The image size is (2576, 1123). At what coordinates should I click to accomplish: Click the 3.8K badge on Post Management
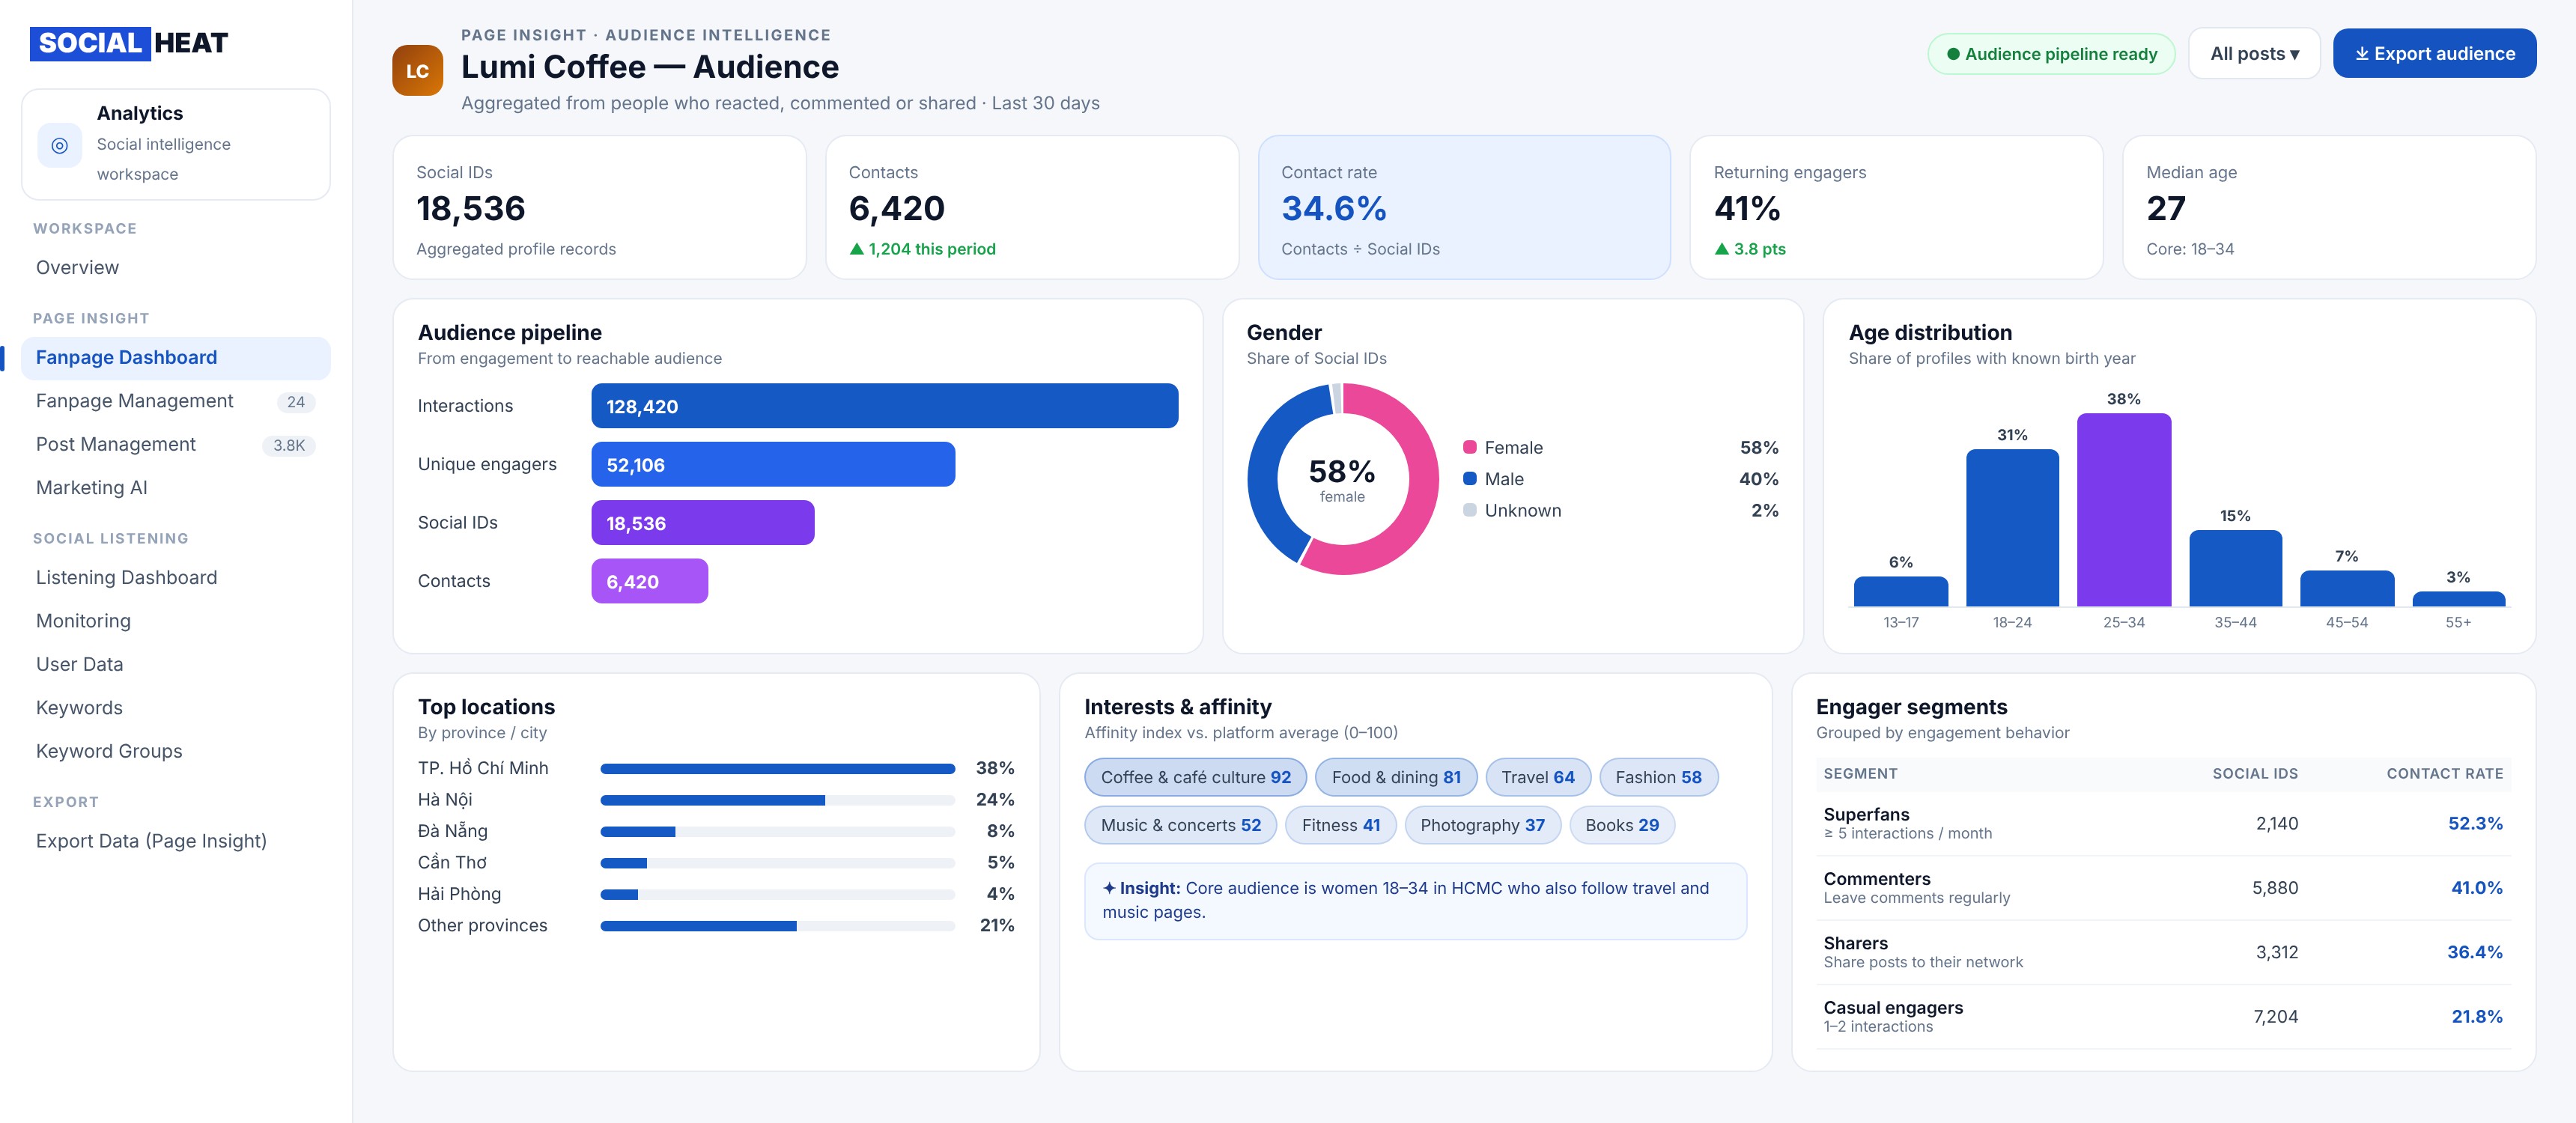(x=289, y=446)
